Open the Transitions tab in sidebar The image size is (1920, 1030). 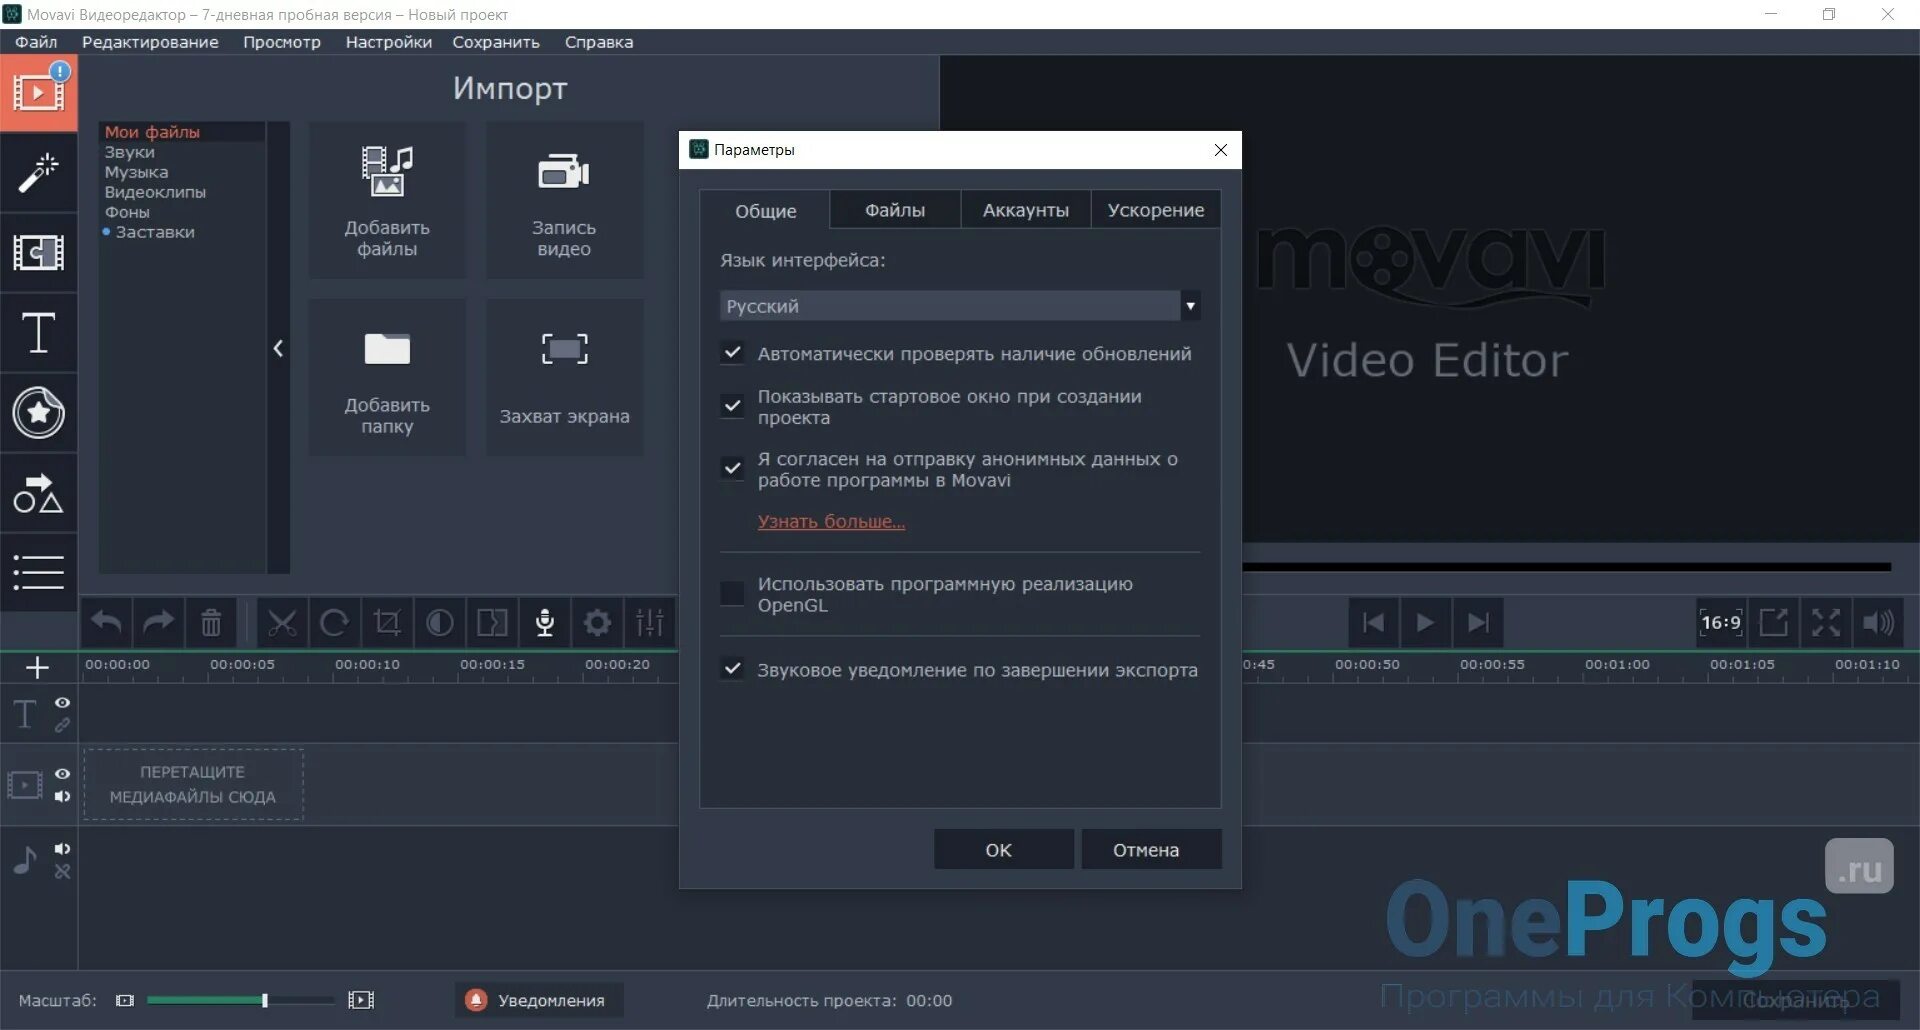[38, 253]
